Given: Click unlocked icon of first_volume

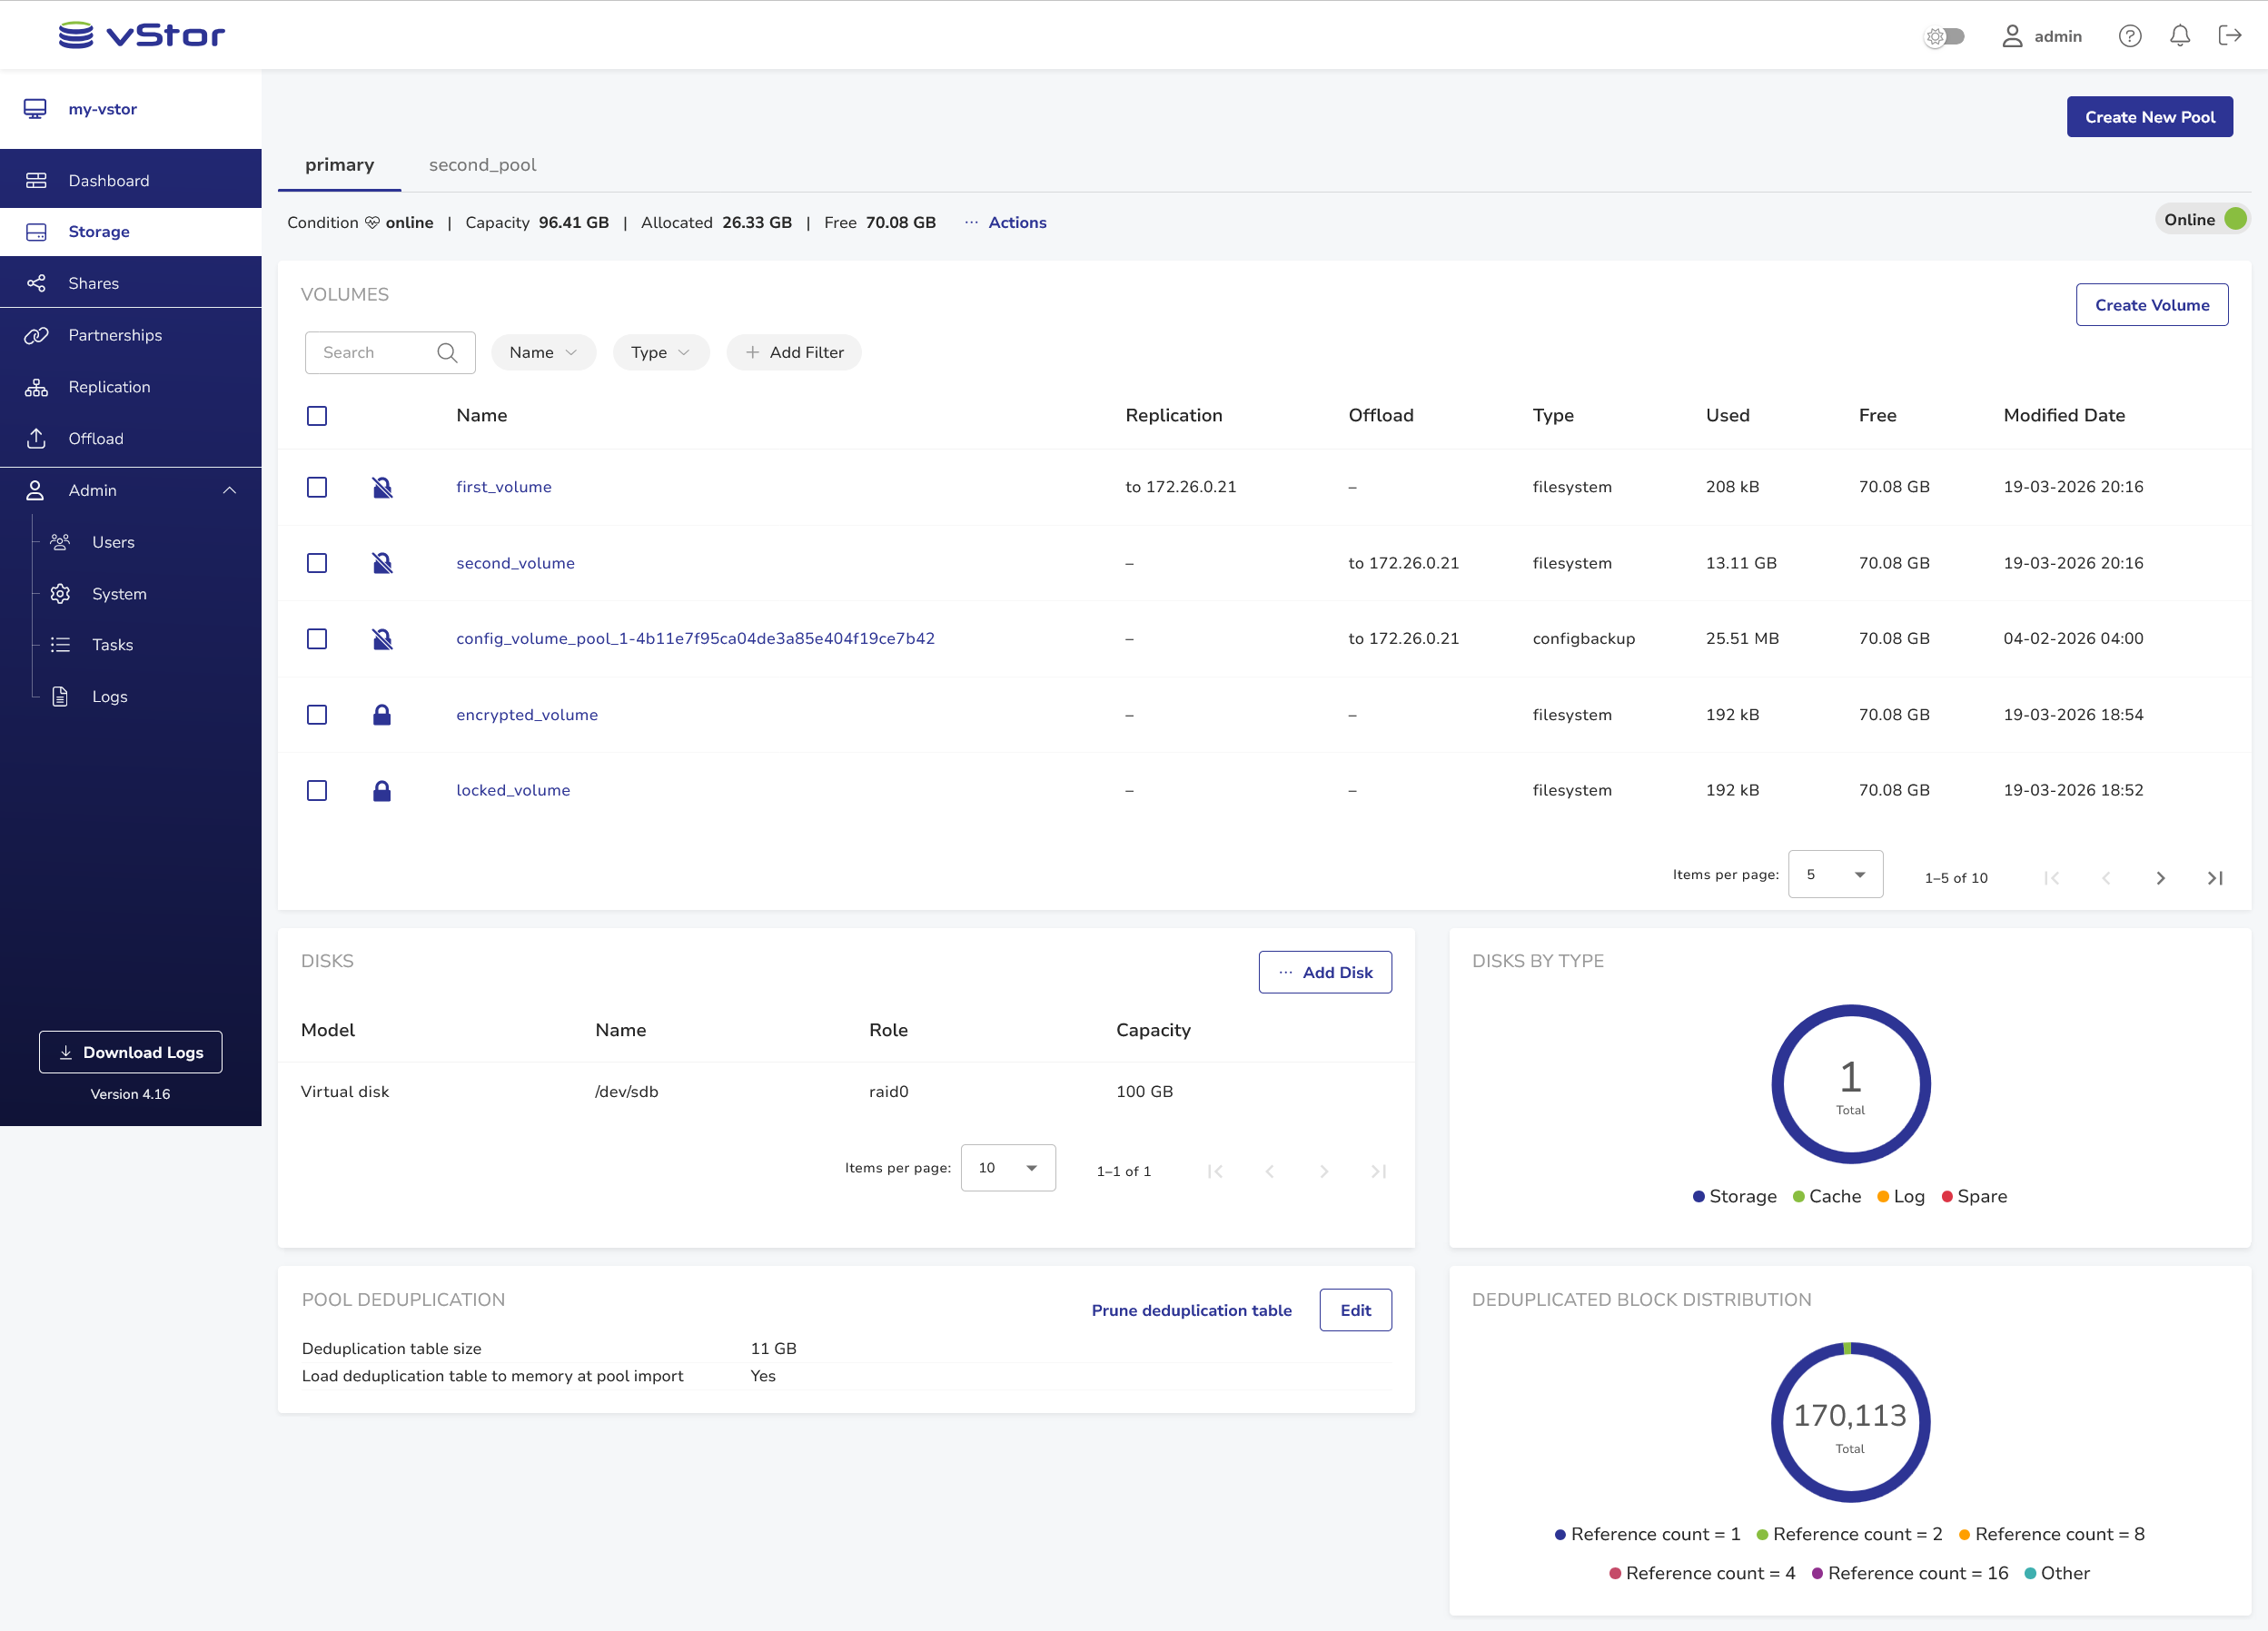Looking at the screenshot, I should 382,487.
